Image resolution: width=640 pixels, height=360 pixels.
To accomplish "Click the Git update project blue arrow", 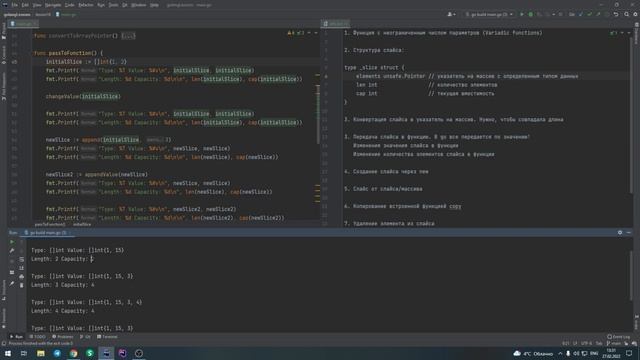I will pos(581,14).
